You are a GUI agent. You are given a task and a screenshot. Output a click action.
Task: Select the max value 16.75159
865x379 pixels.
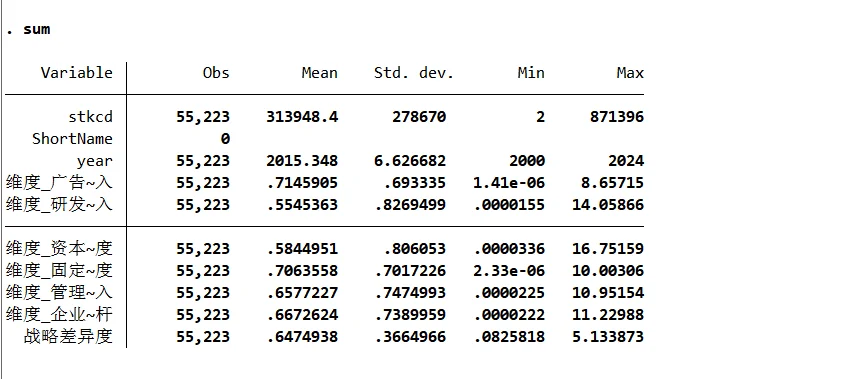pyautogui.click(x=608, y=249)
